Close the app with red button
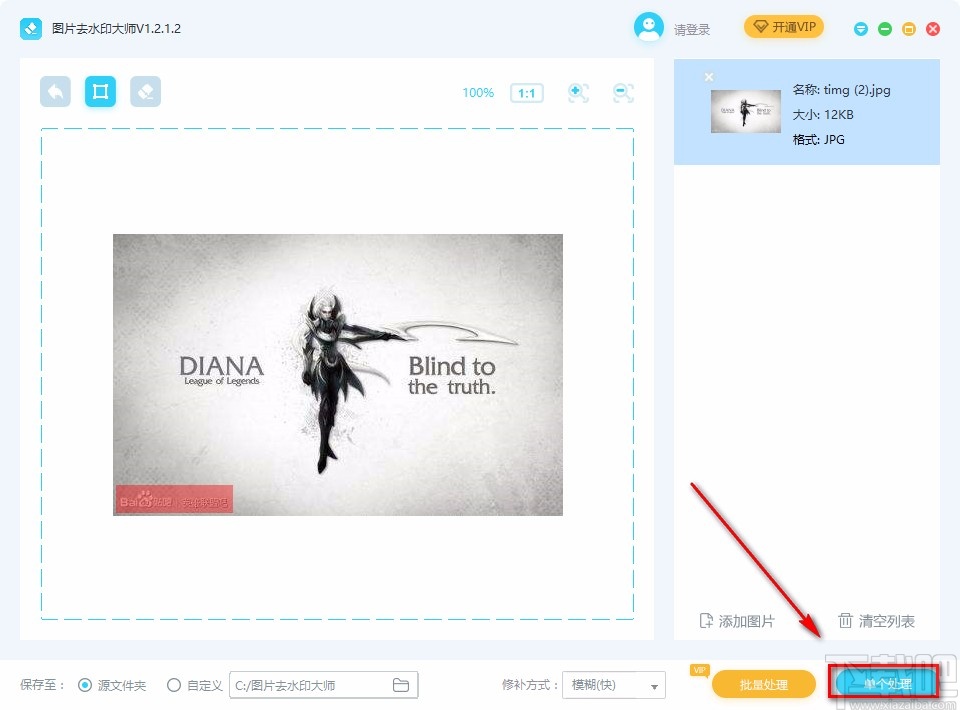The width and height of the screenshot is (960, 710). coord(932,29)
